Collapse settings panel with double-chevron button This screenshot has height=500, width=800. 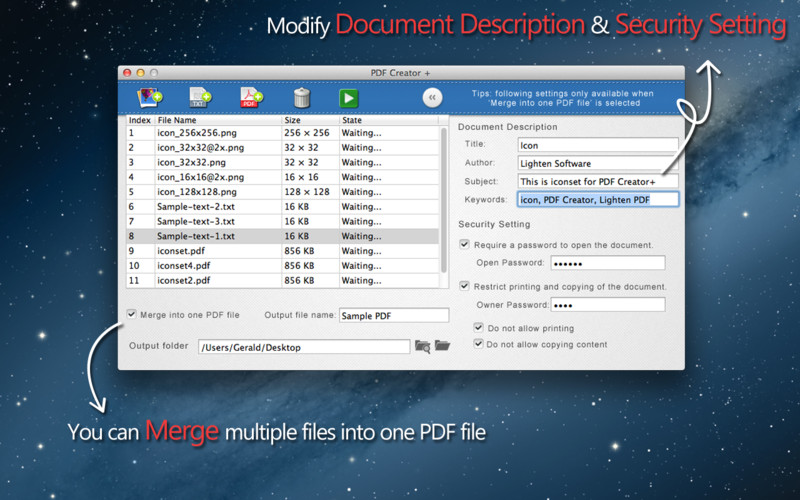click(432, 97)
